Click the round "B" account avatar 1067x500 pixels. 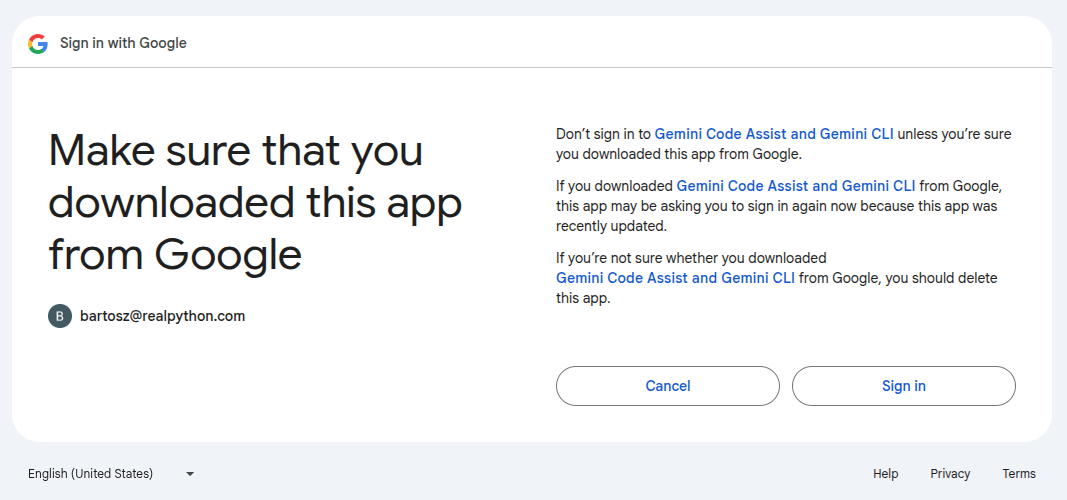60,316
